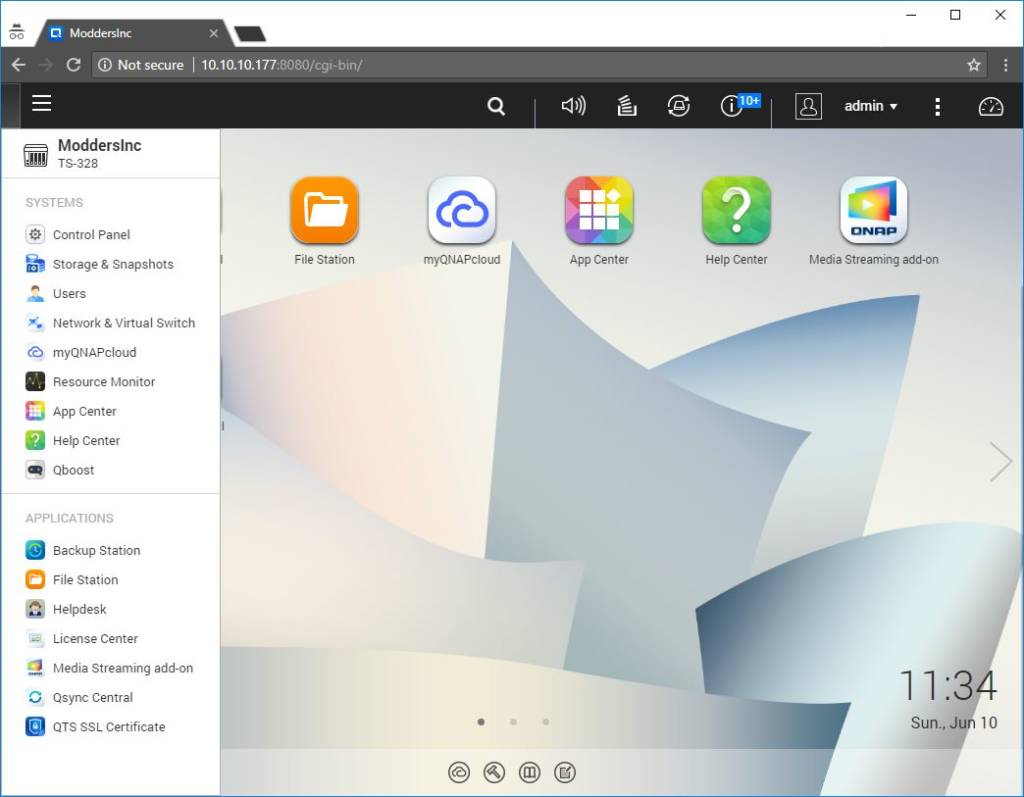Open Qboost in sidebar
The height and width of the screenshot is (797, 1024).
coord(59,470)
